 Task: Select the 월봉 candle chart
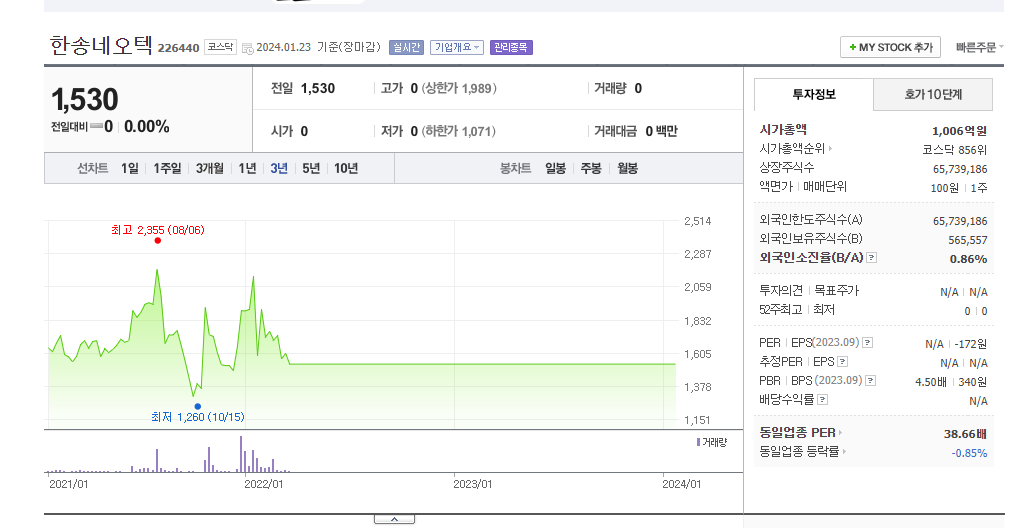(627, 169)
